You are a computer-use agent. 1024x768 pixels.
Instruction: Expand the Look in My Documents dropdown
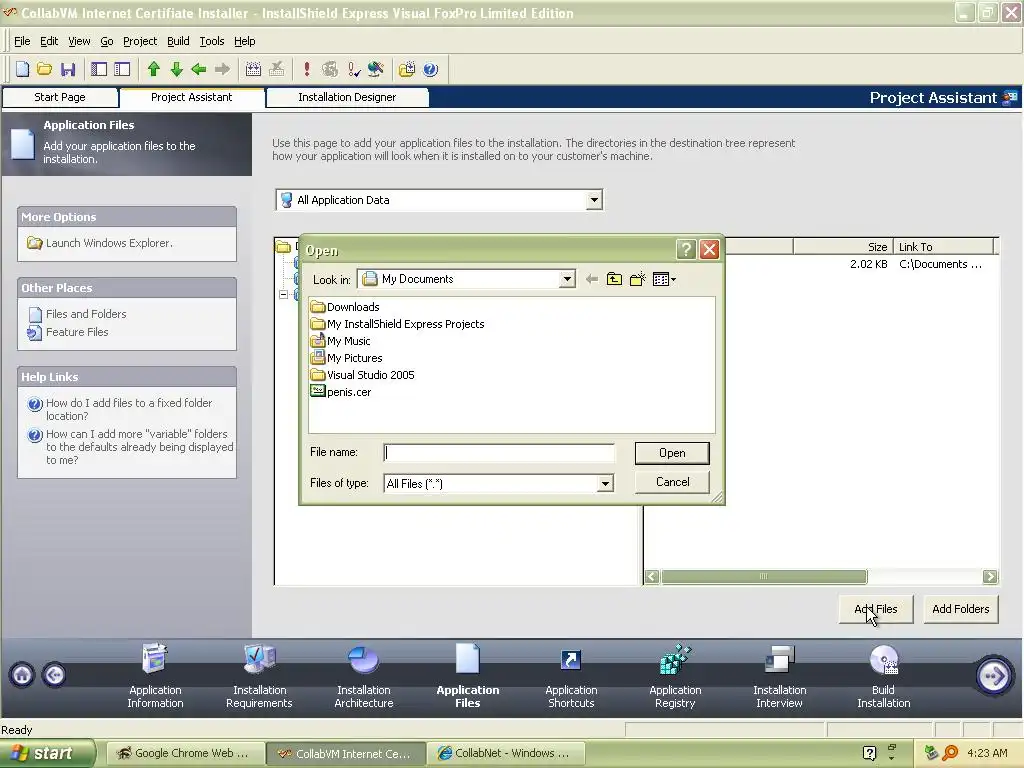[567, 280]
